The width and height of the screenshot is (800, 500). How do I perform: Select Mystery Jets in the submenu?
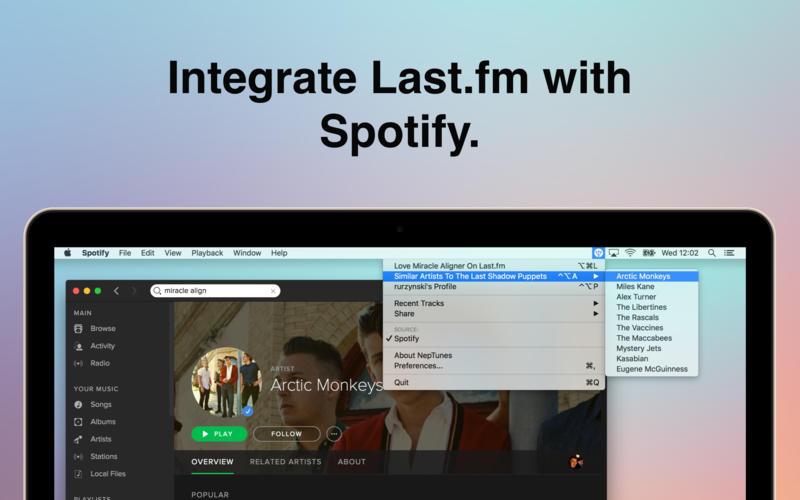point(652,348)
